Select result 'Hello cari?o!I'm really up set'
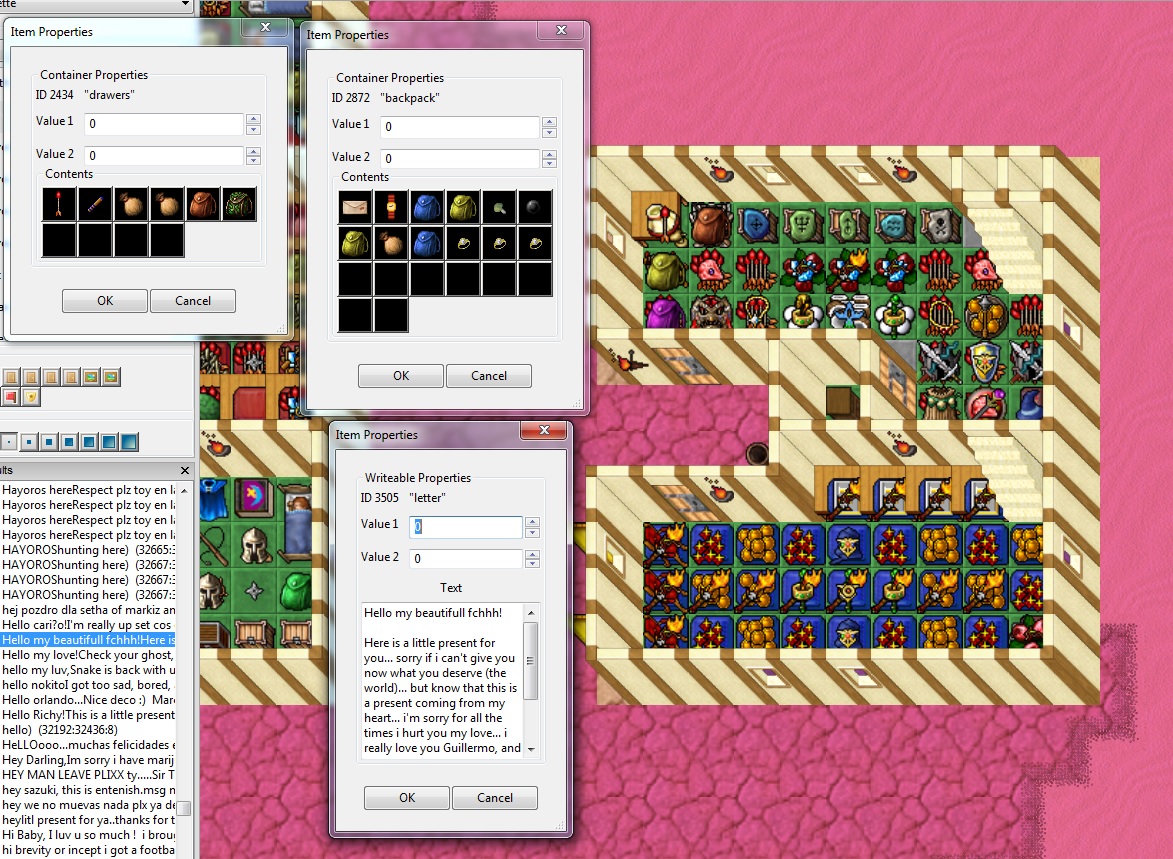Viewport: 1173px width, 859px height. tap(88, 625)
